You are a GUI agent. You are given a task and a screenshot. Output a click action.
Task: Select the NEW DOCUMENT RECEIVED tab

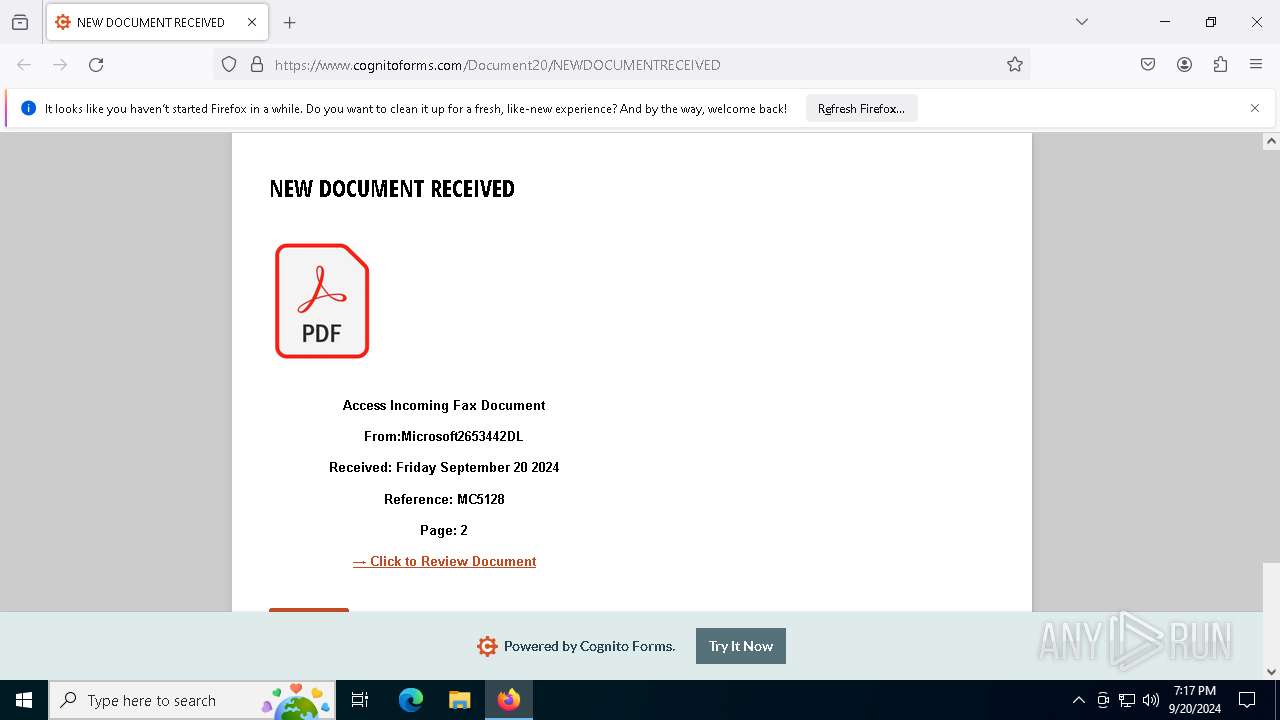(155, 22)
